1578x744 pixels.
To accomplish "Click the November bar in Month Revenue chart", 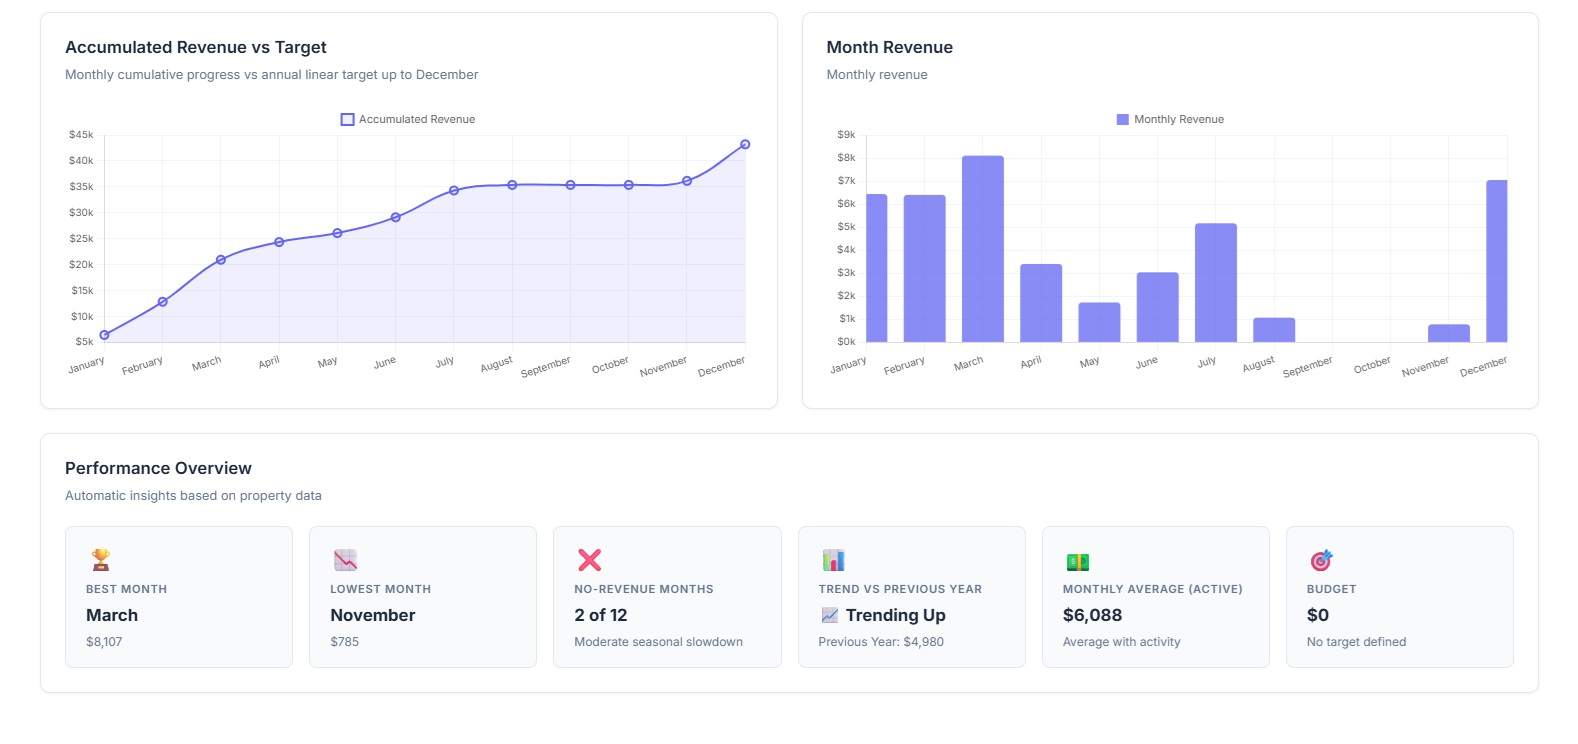I will (x=1449, y=333).
